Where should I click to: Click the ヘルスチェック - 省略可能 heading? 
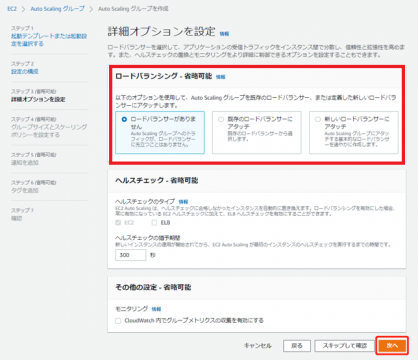coord(157,181)
